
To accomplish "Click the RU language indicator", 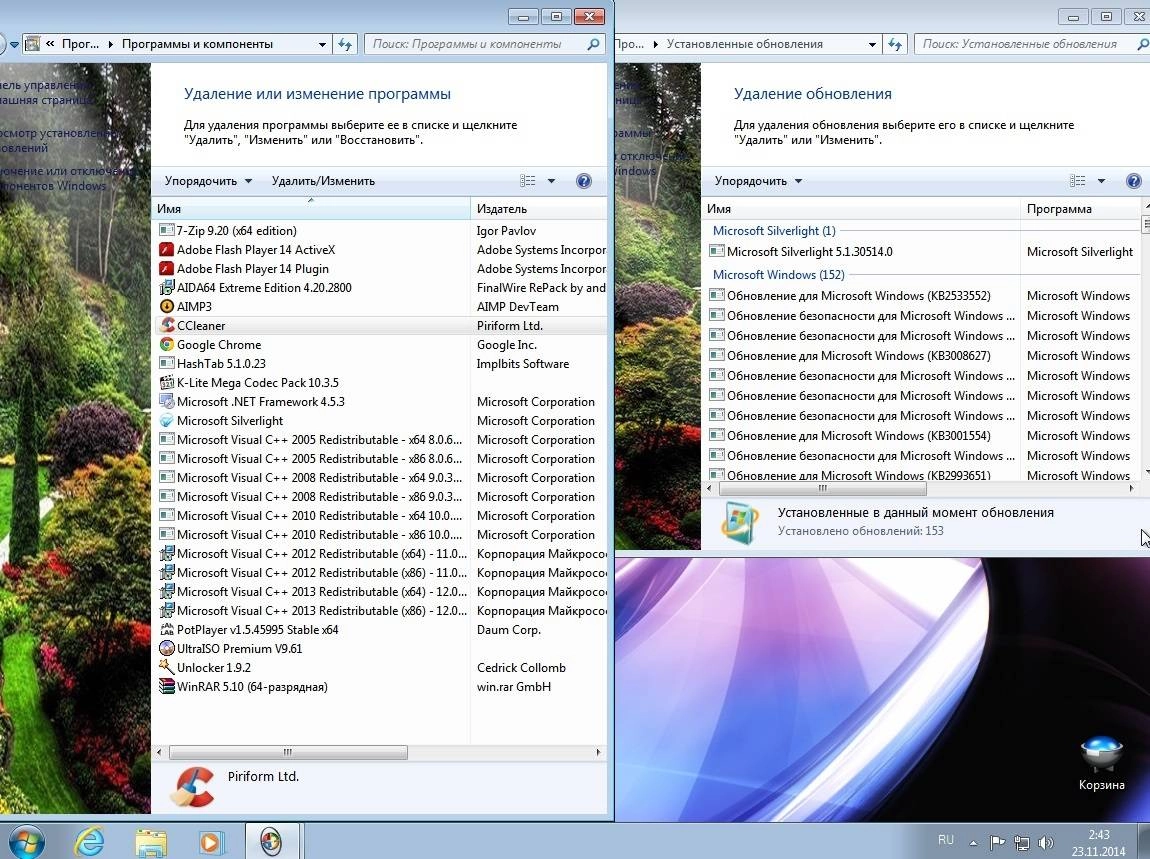I will point(945,840).
